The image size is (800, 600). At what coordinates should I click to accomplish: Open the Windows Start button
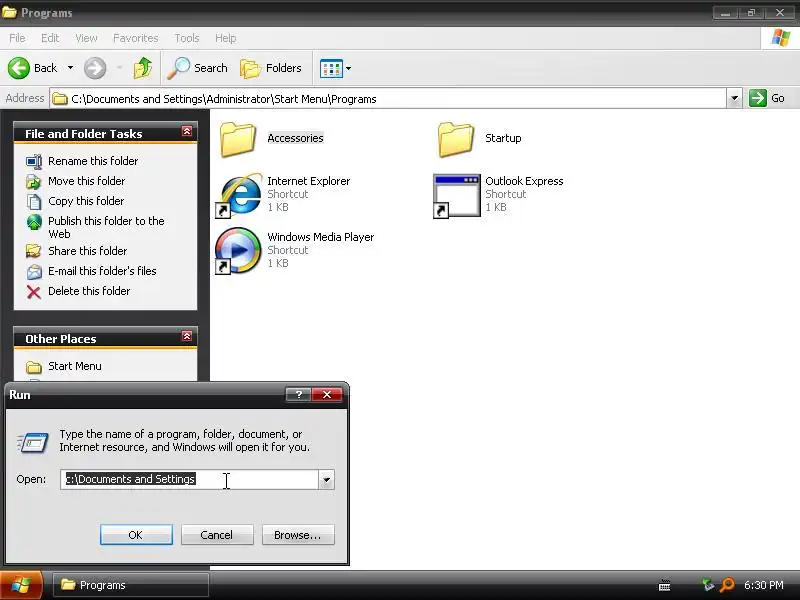(x=21, y=585)
